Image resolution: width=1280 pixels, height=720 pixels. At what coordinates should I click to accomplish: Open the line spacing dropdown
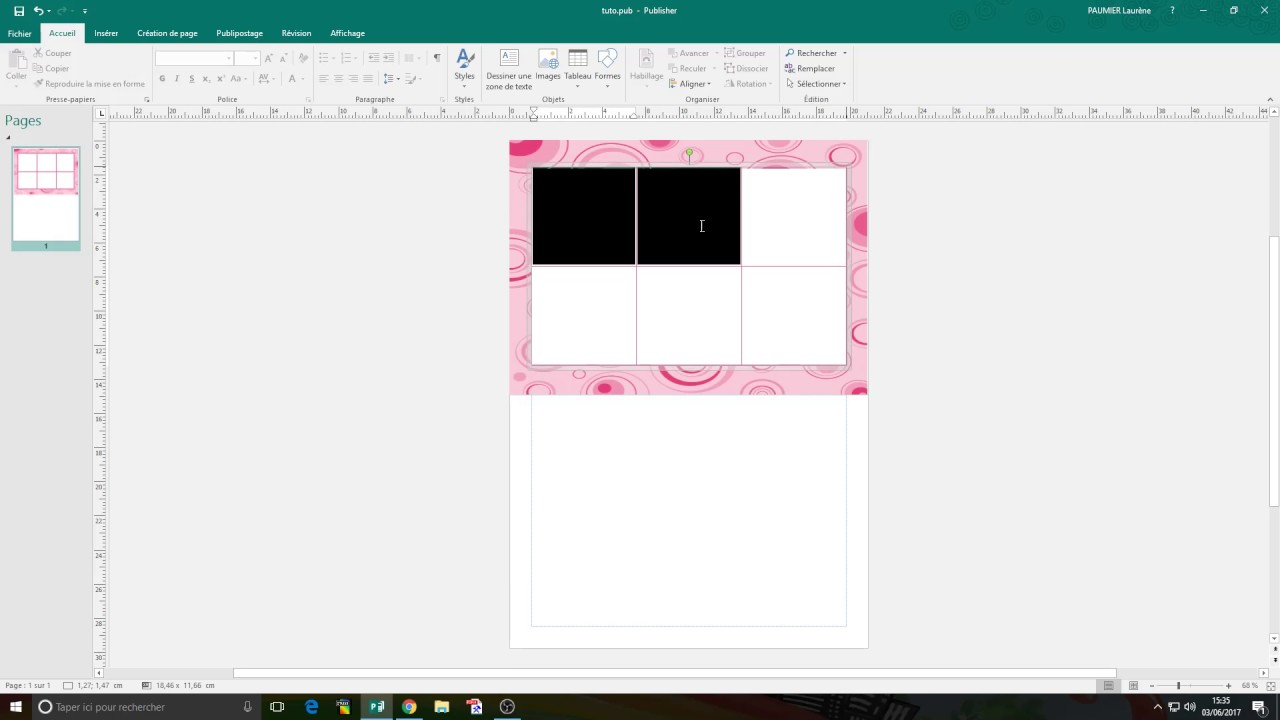[x=391, y=79]
